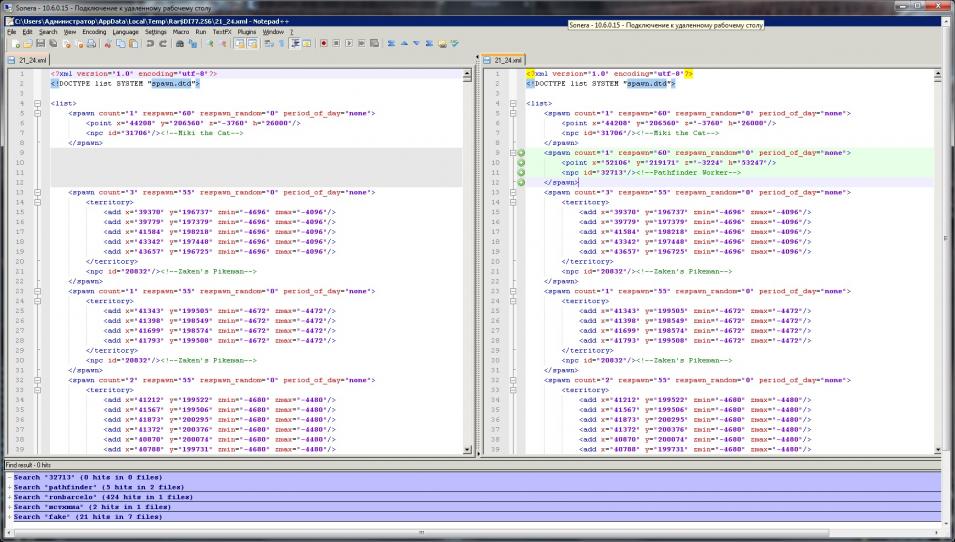Click the Save file toolbar icon
The width and height of the screenshot is (955, 542).
(39, 43)
